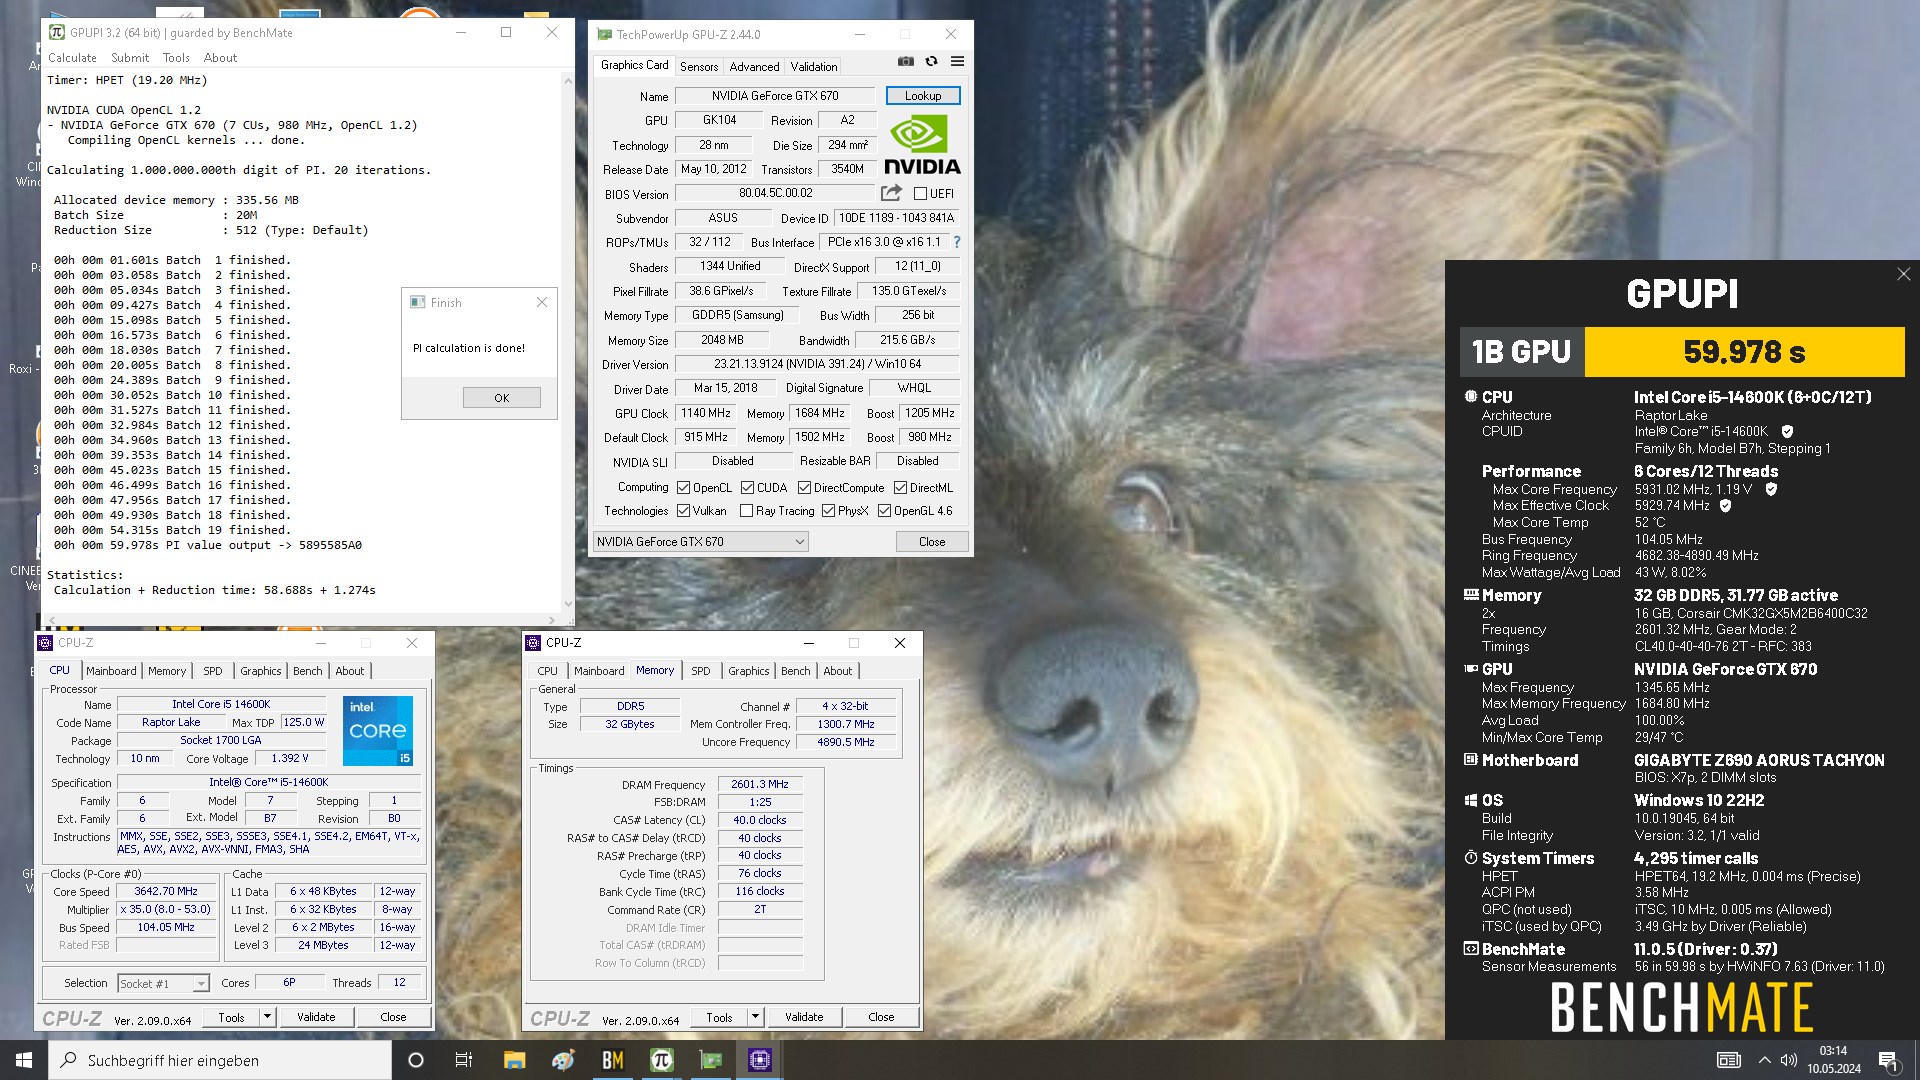Open the Mainboard tab in left CPU-Z window

click(x=111, y=671)
